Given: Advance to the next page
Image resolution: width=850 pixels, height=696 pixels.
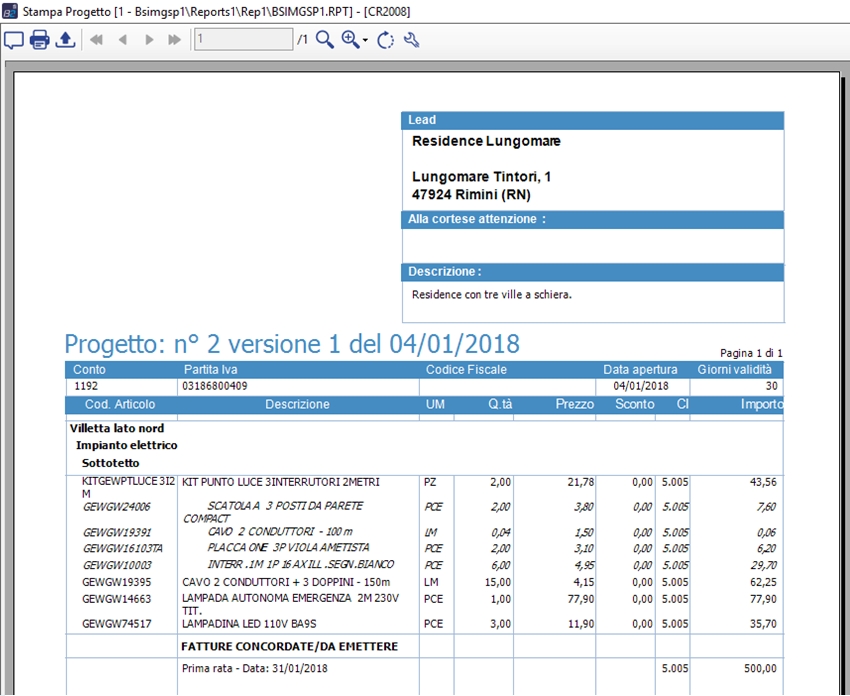Looking at the screenshot, I should tap(149, 40).
